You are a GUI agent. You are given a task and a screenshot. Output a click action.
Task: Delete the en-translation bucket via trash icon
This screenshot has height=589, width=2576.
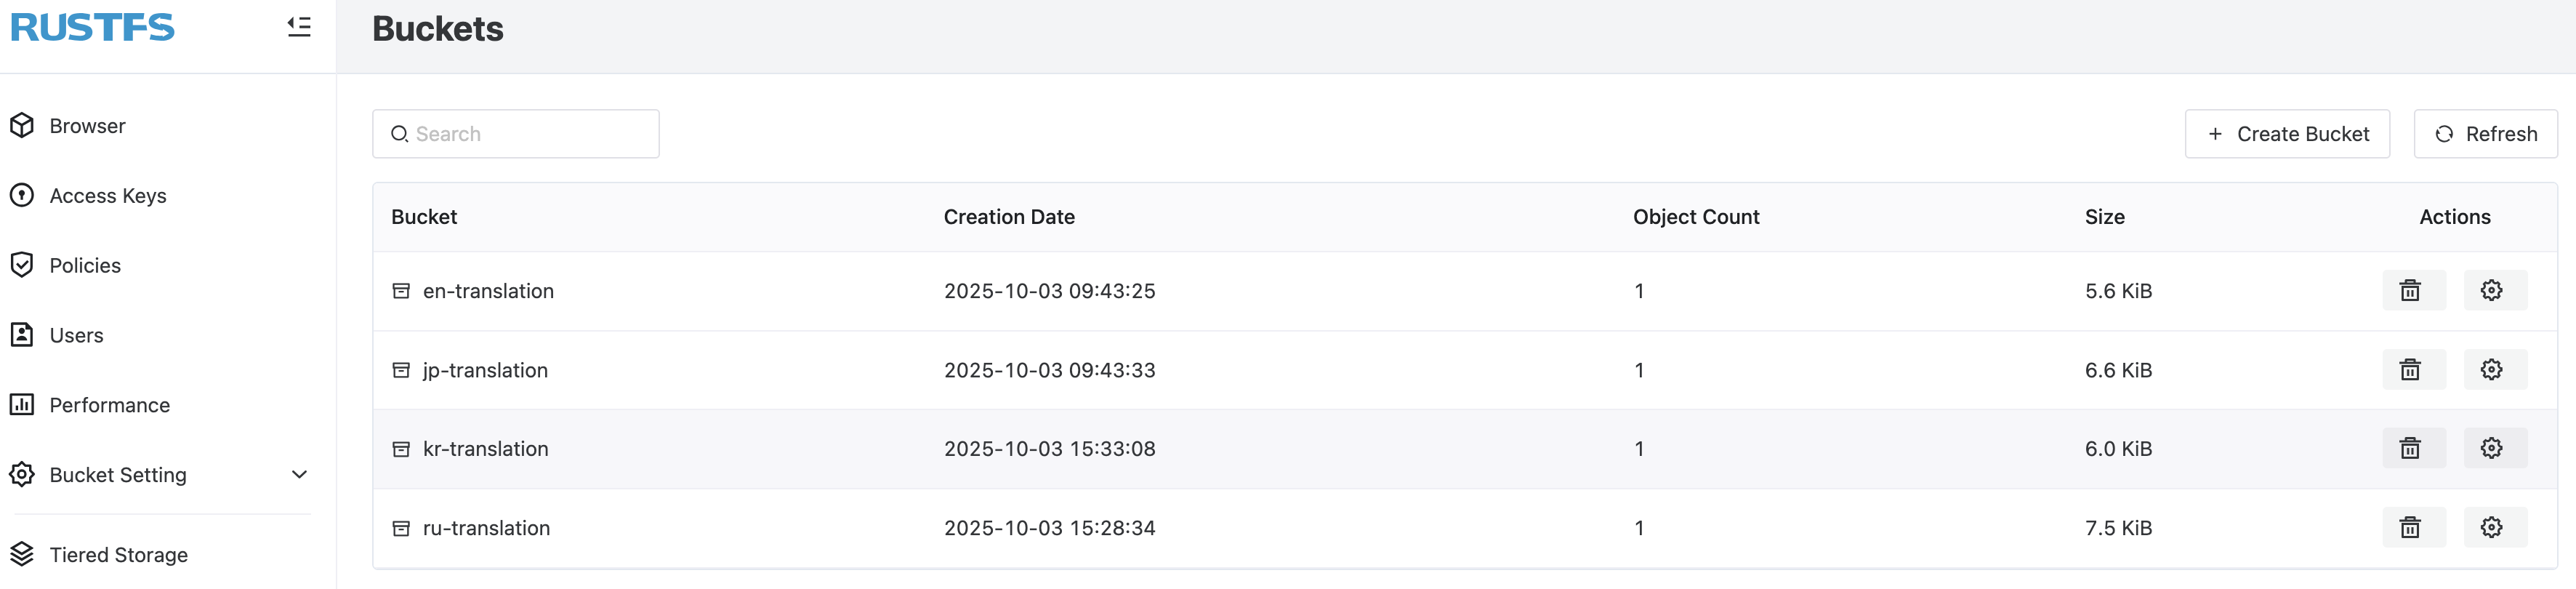(2411, 290)
